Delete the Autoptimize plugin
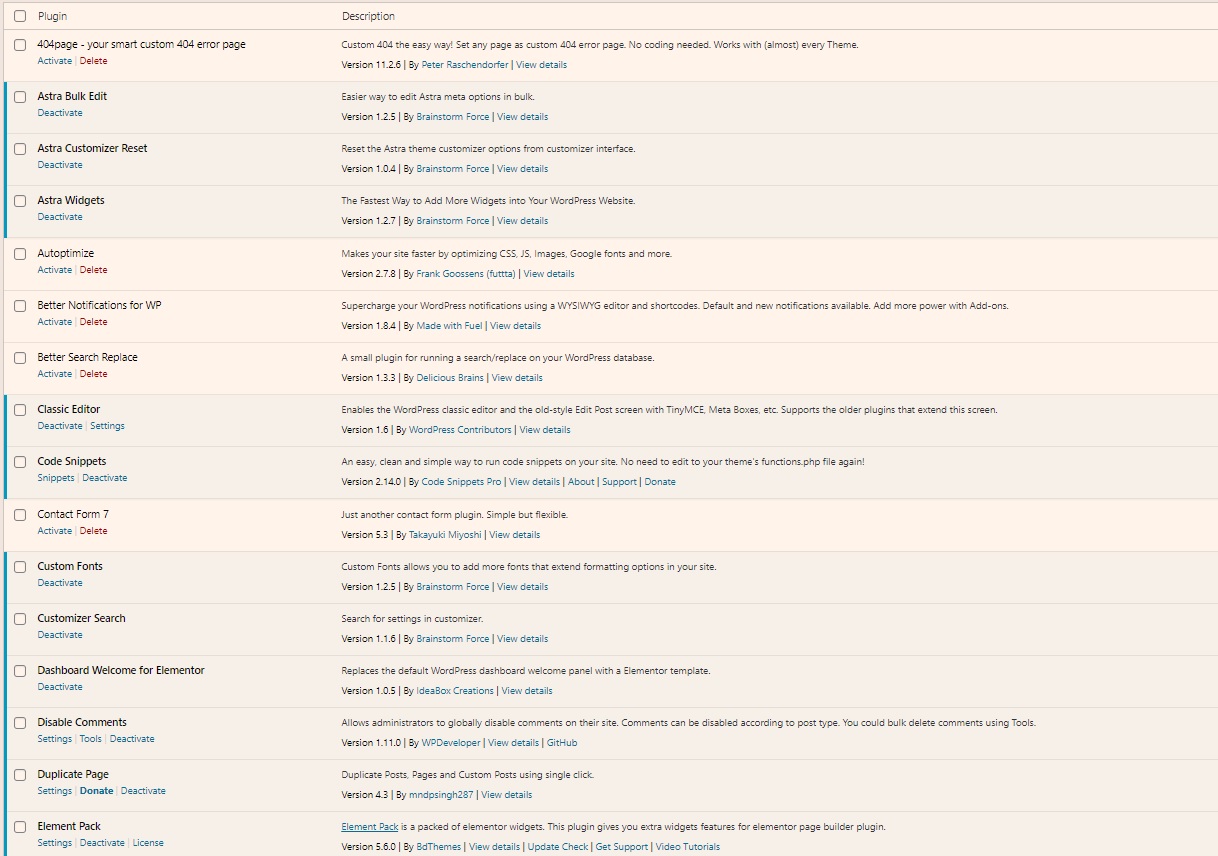 (93, 270)
